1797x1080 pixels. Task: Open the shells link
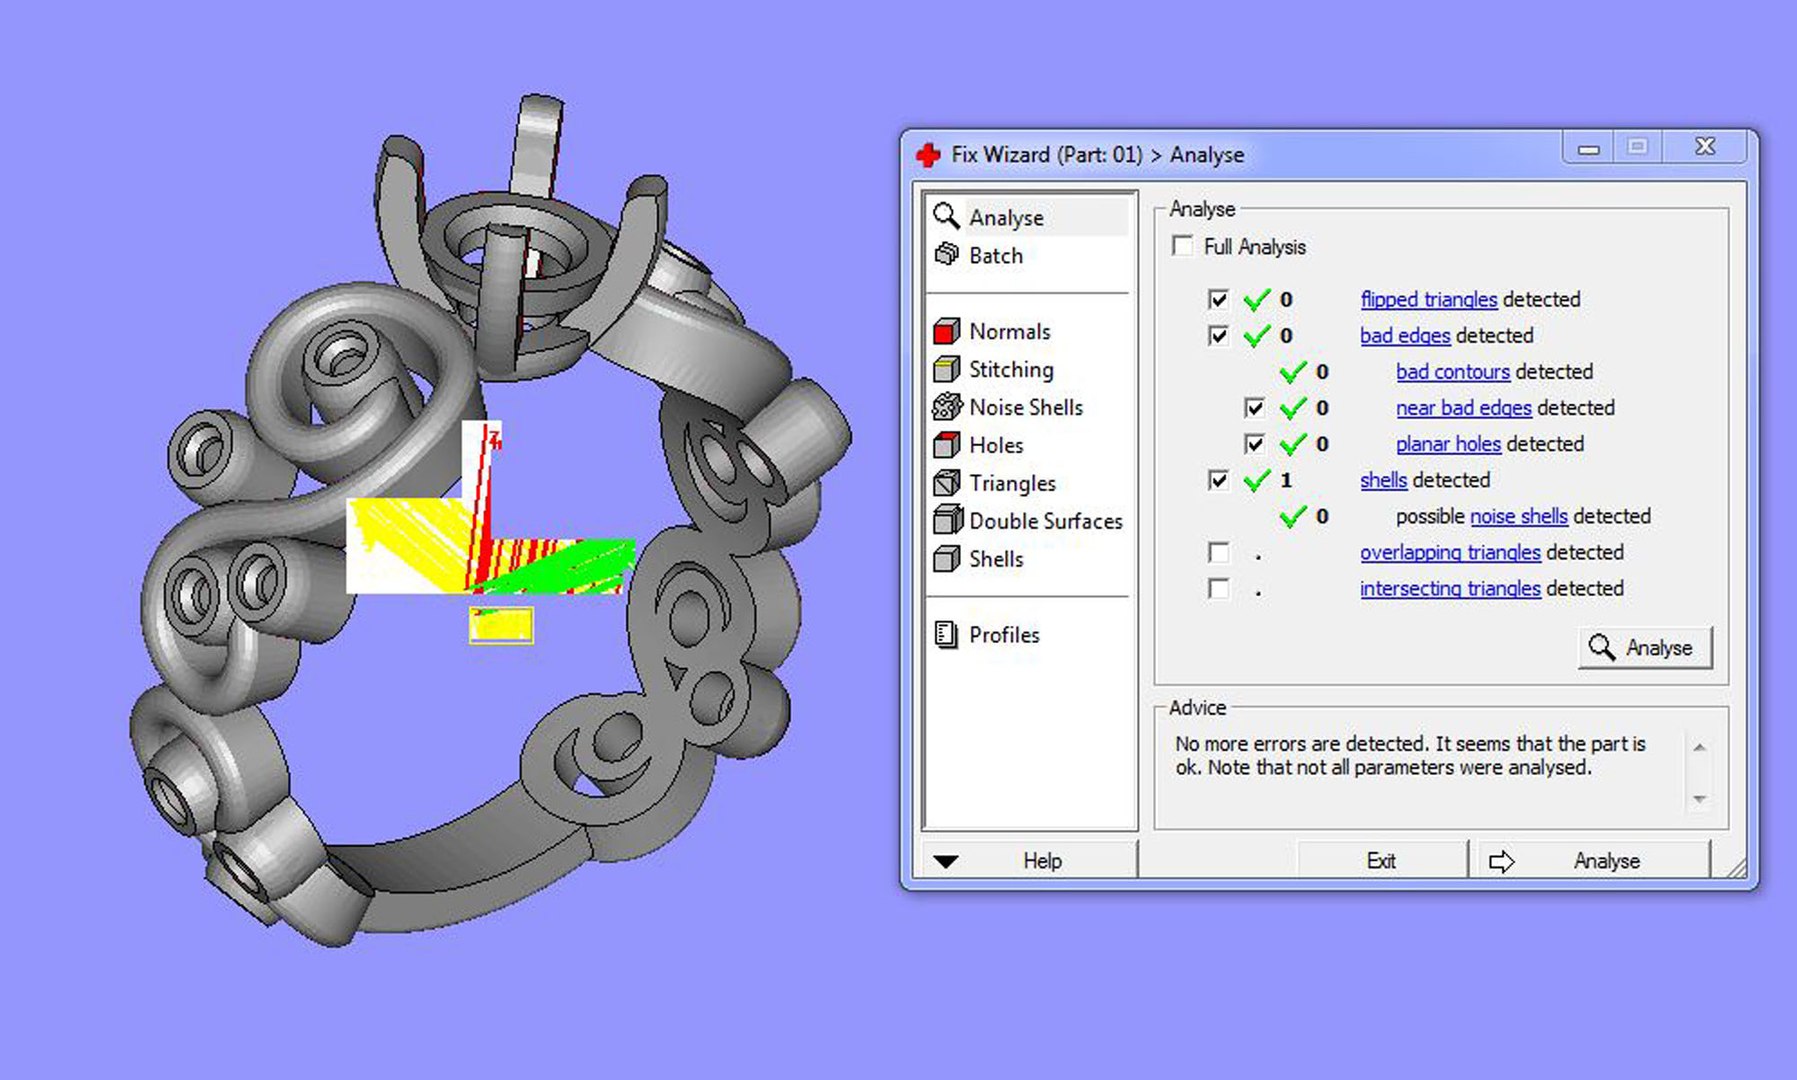(1383, 480)
